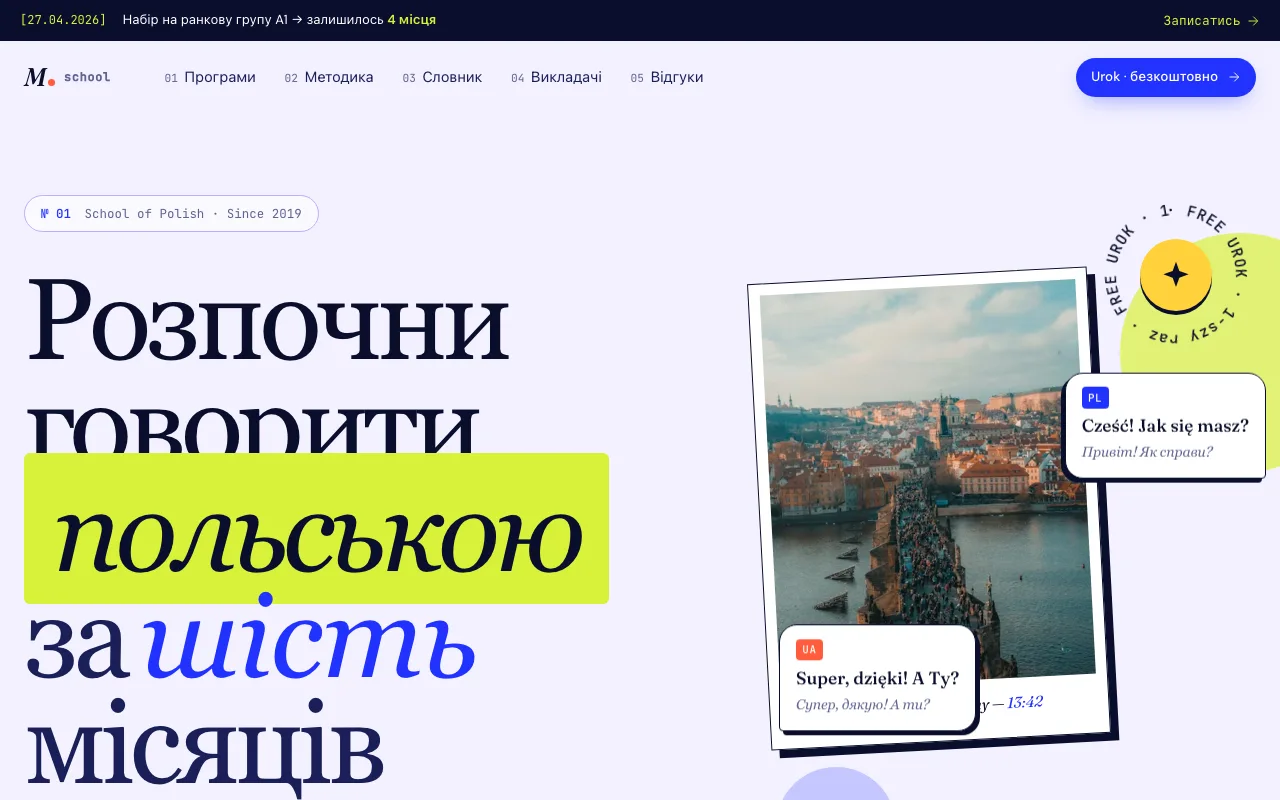Go to the Словник section
Screen dimensions: 1280x800
(x=442, y=77)
